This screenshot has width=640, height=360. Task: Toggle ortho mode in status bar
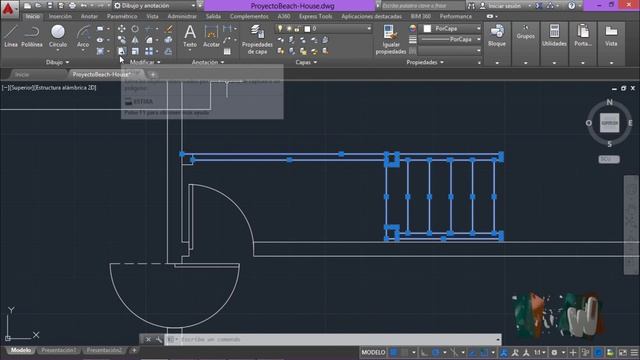(x=424, y=352)
